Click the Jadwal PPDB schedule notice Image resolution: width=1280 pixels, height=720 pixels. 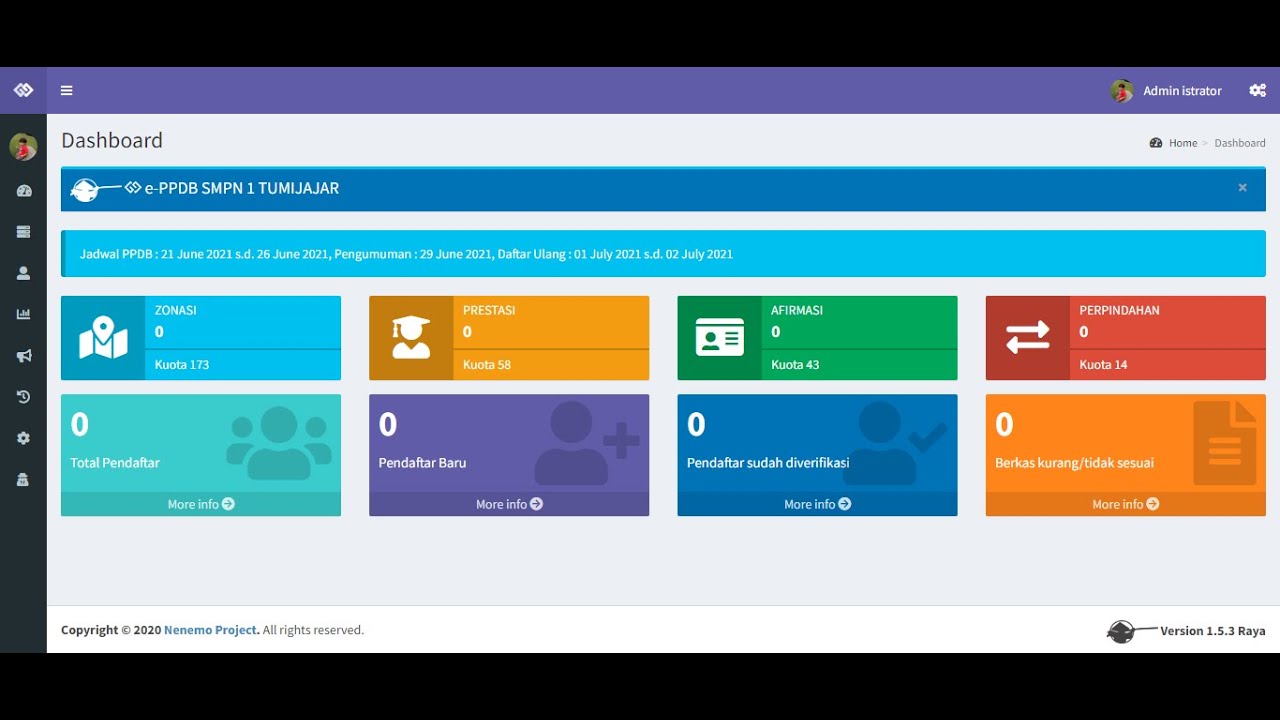[x=663, y=254]
